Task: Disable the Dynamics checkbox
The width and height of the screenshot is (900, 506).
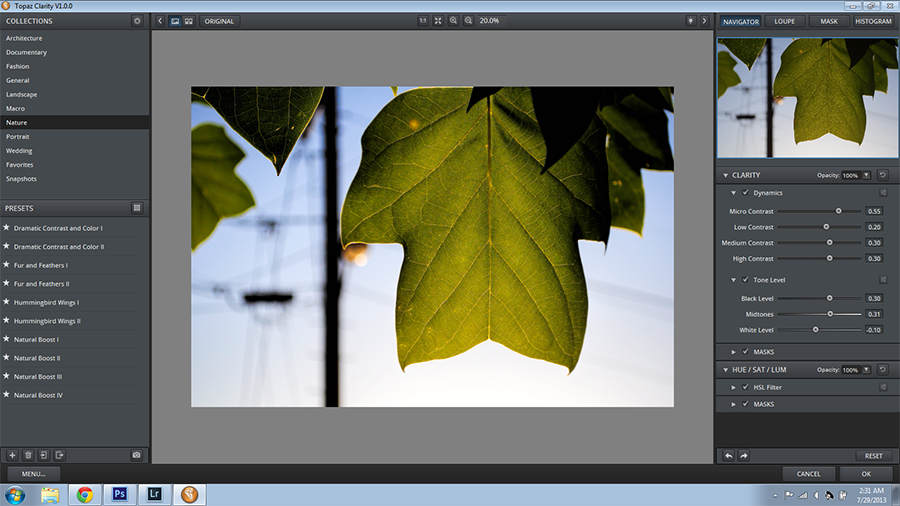Action: pyautogui.click(x=745, y=193)
